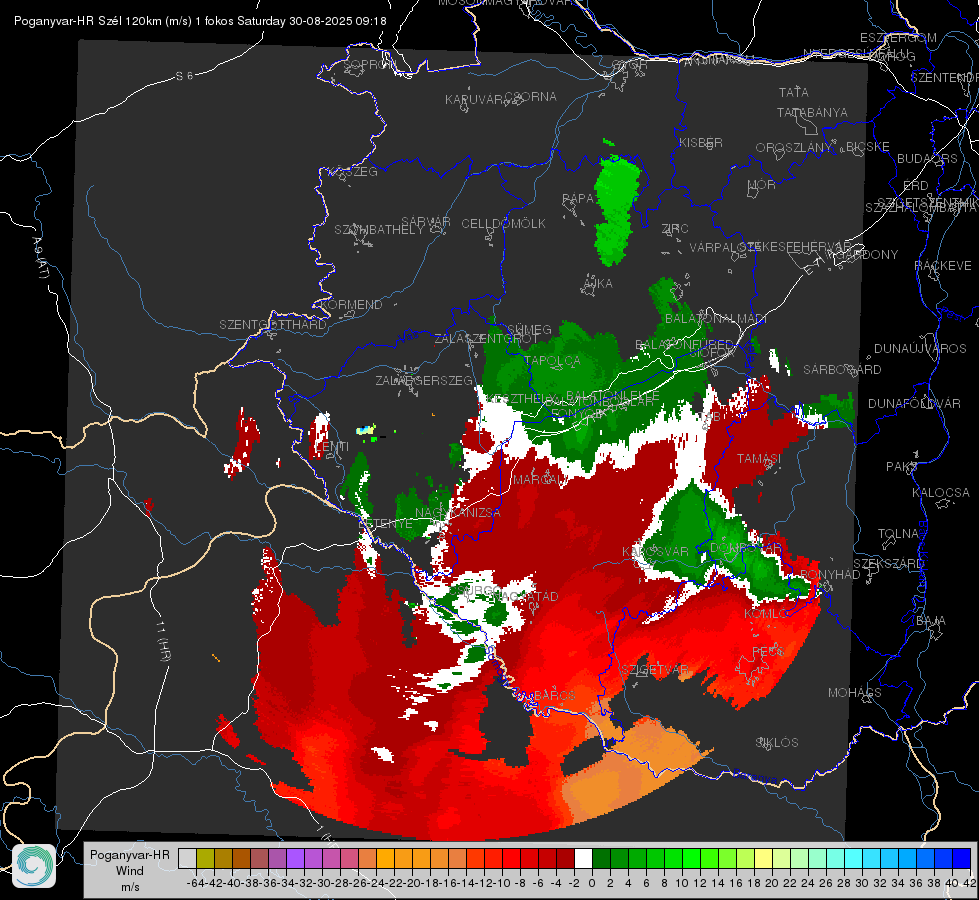Click the 'LENTI' city label

pos(332,447)
